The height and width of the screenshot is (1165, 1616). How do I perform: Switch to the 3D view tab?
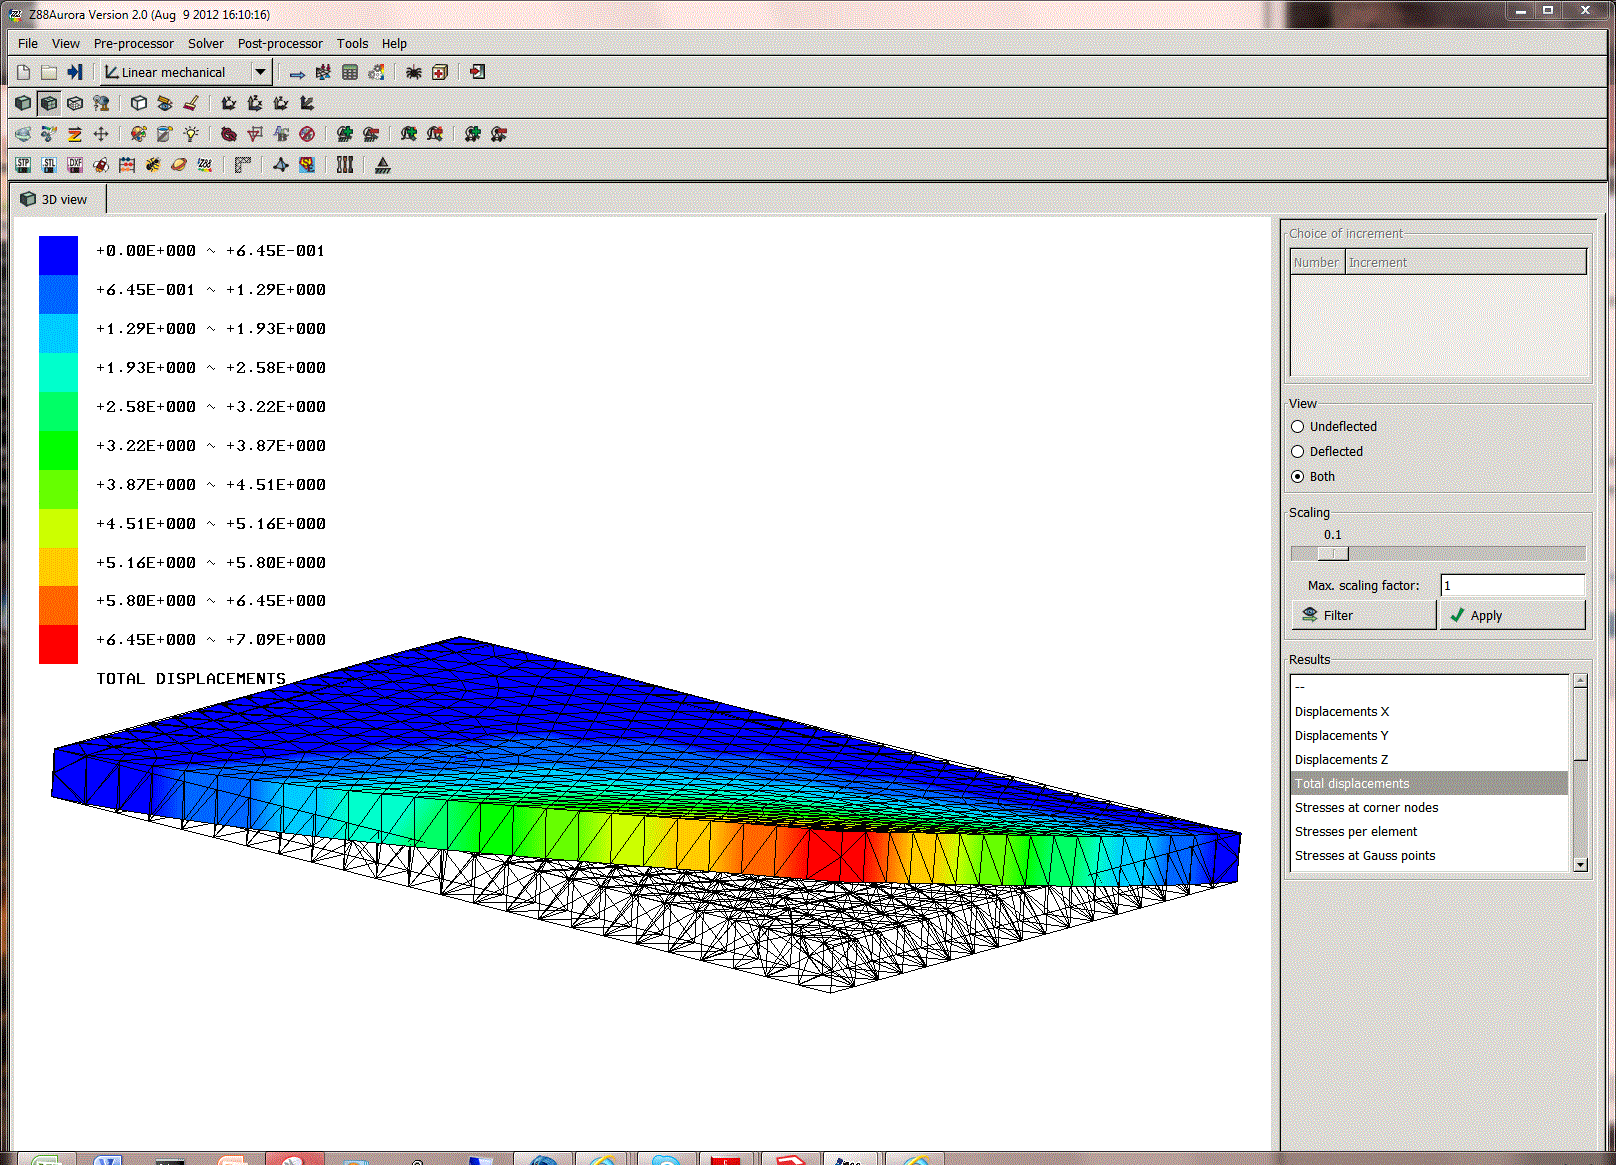coord(56,200)
